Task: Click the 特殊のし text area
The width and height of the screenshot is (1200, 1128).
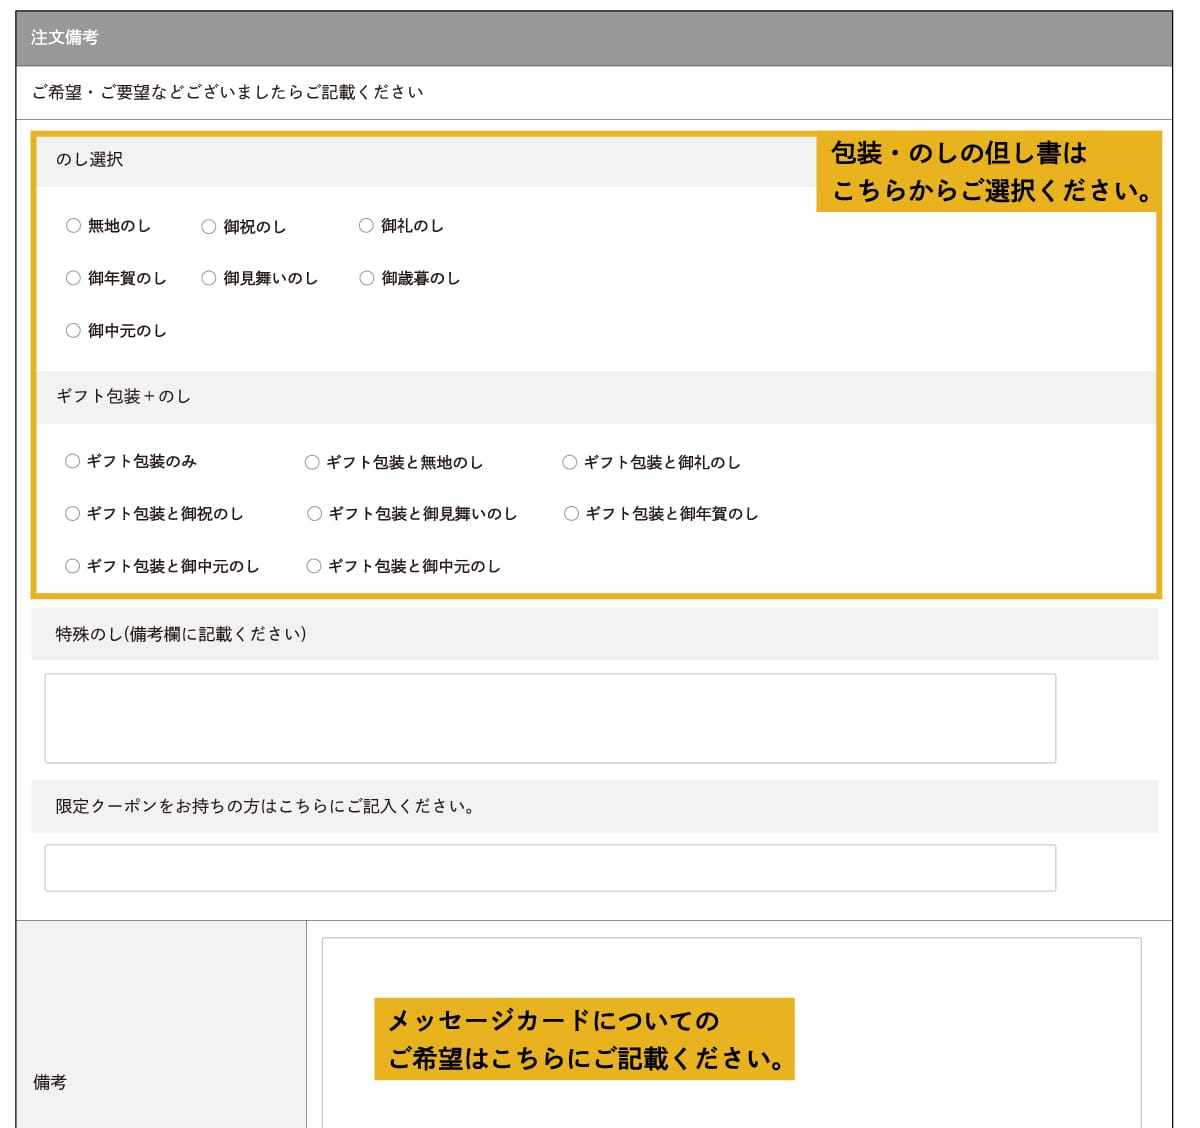Action: (x=550, y=718)
